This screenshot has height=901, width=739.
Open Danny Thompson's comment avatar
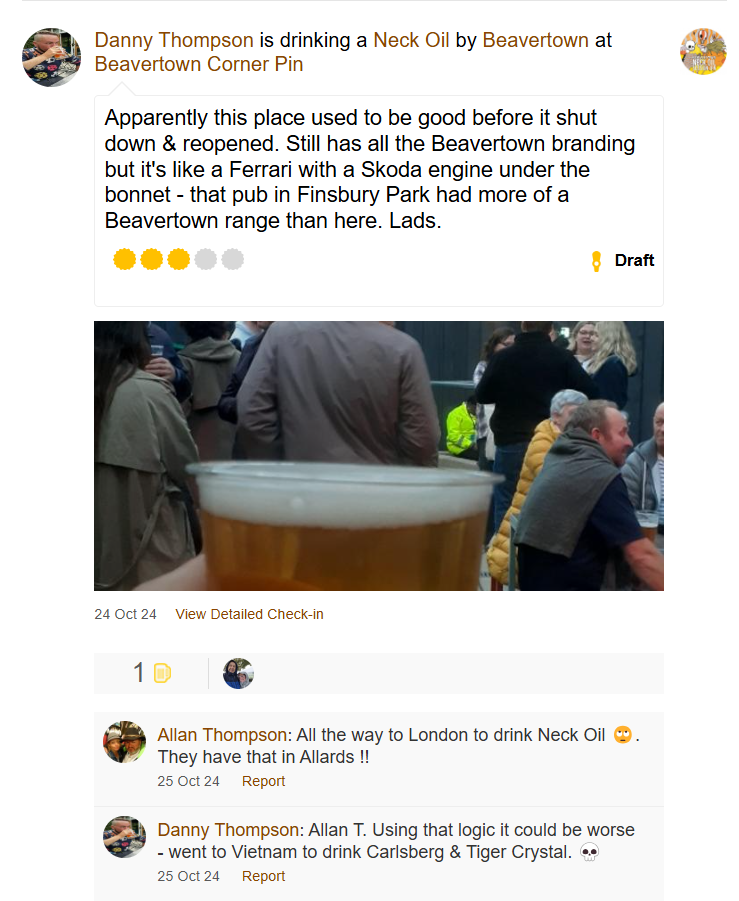[x=125, y=837]
